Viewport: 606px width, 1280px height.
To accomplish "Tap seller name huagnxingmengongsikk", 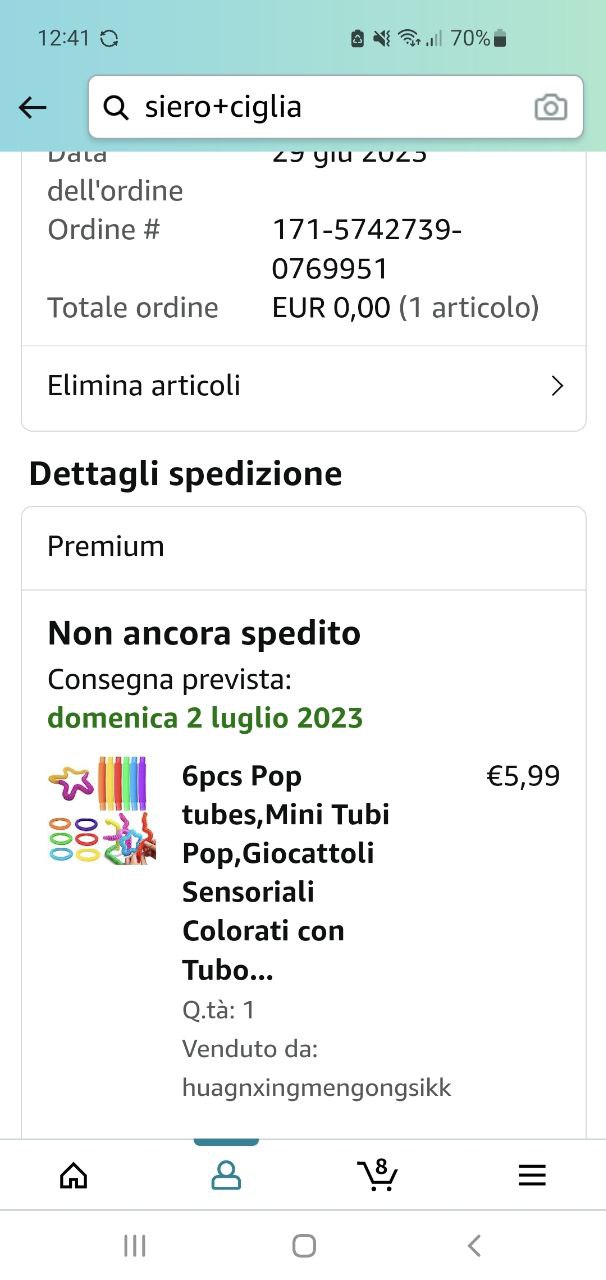I will (x=316, y=1088).
